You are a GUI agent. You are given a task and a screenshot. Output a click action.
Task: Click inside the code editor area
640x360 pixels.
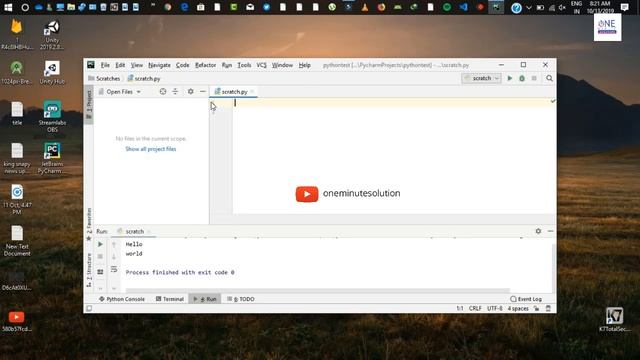[x=394, y=156]
